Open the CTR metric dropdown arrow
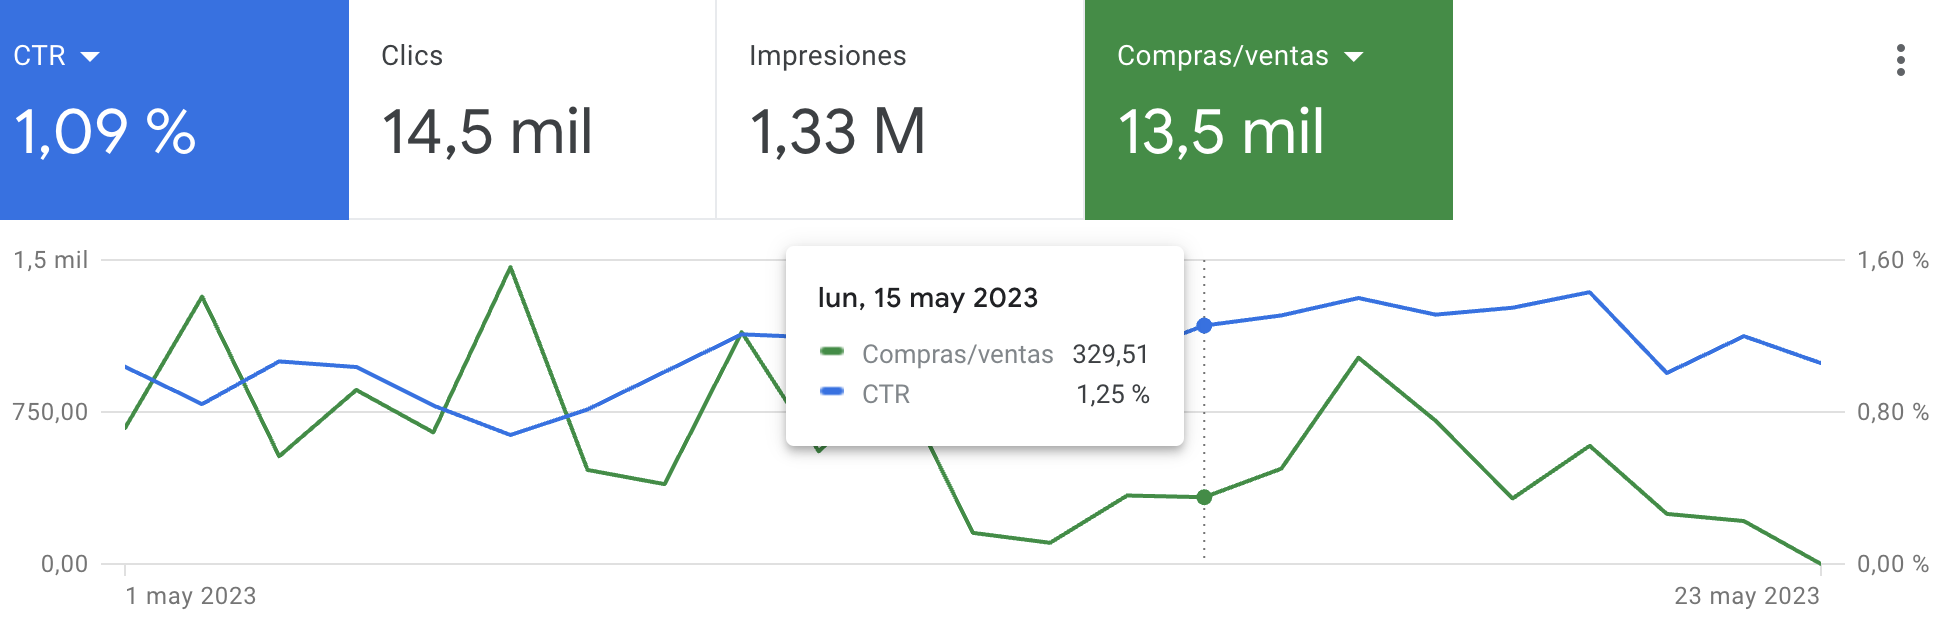This screenshot has width=1946, height=624. [x=90, y=57]
